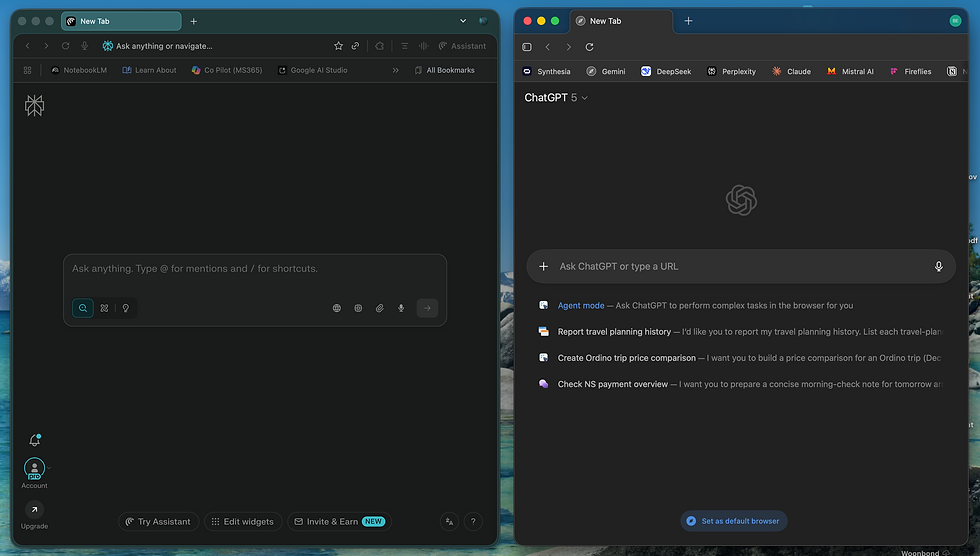Open Assistant in Comet toolbar
Screen dimensions: 980x556
click(x=462, y=46)
